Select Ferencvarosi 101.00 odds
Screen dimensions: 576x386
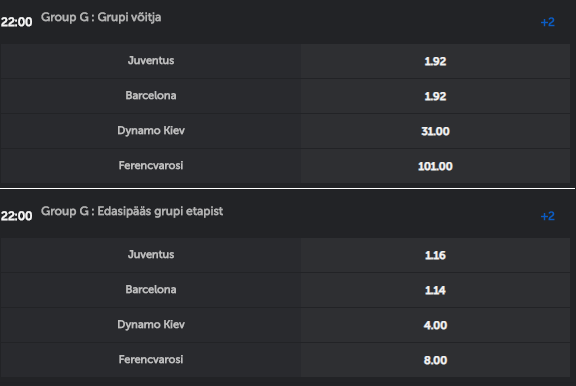pyautogui.click(x=435, y=166)
